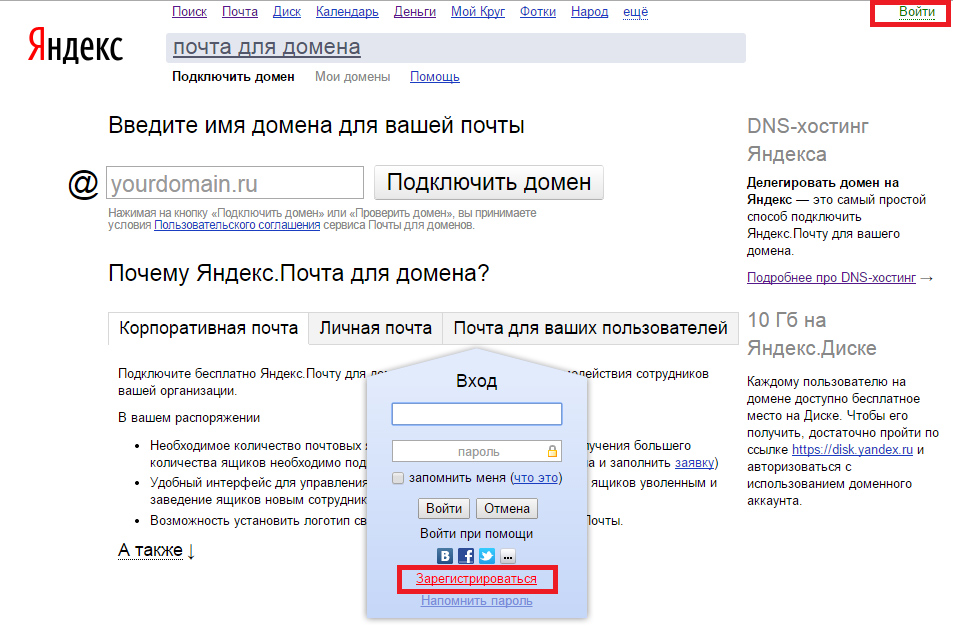This screenshot has width=953, height=638.
Task: Open Фотки in top navigation
Action: pyautogui.click(x=537, y=12)
